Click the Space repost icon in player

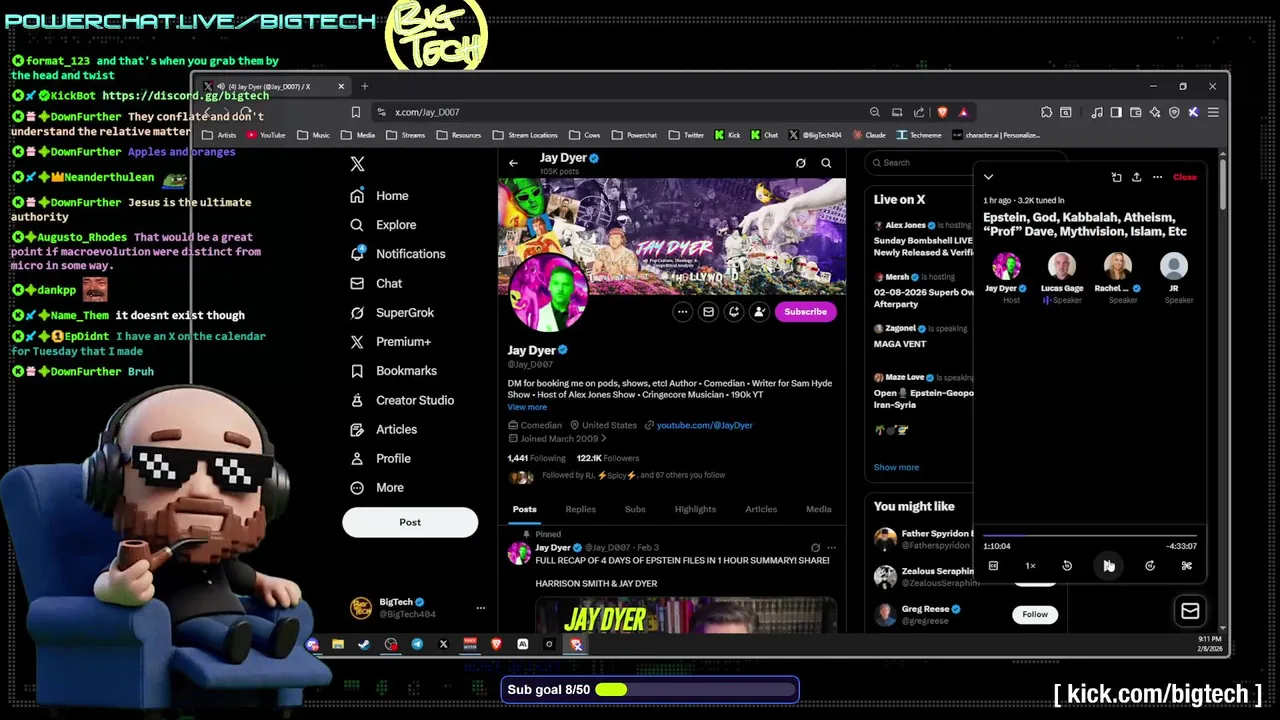tap(1116, 177)
